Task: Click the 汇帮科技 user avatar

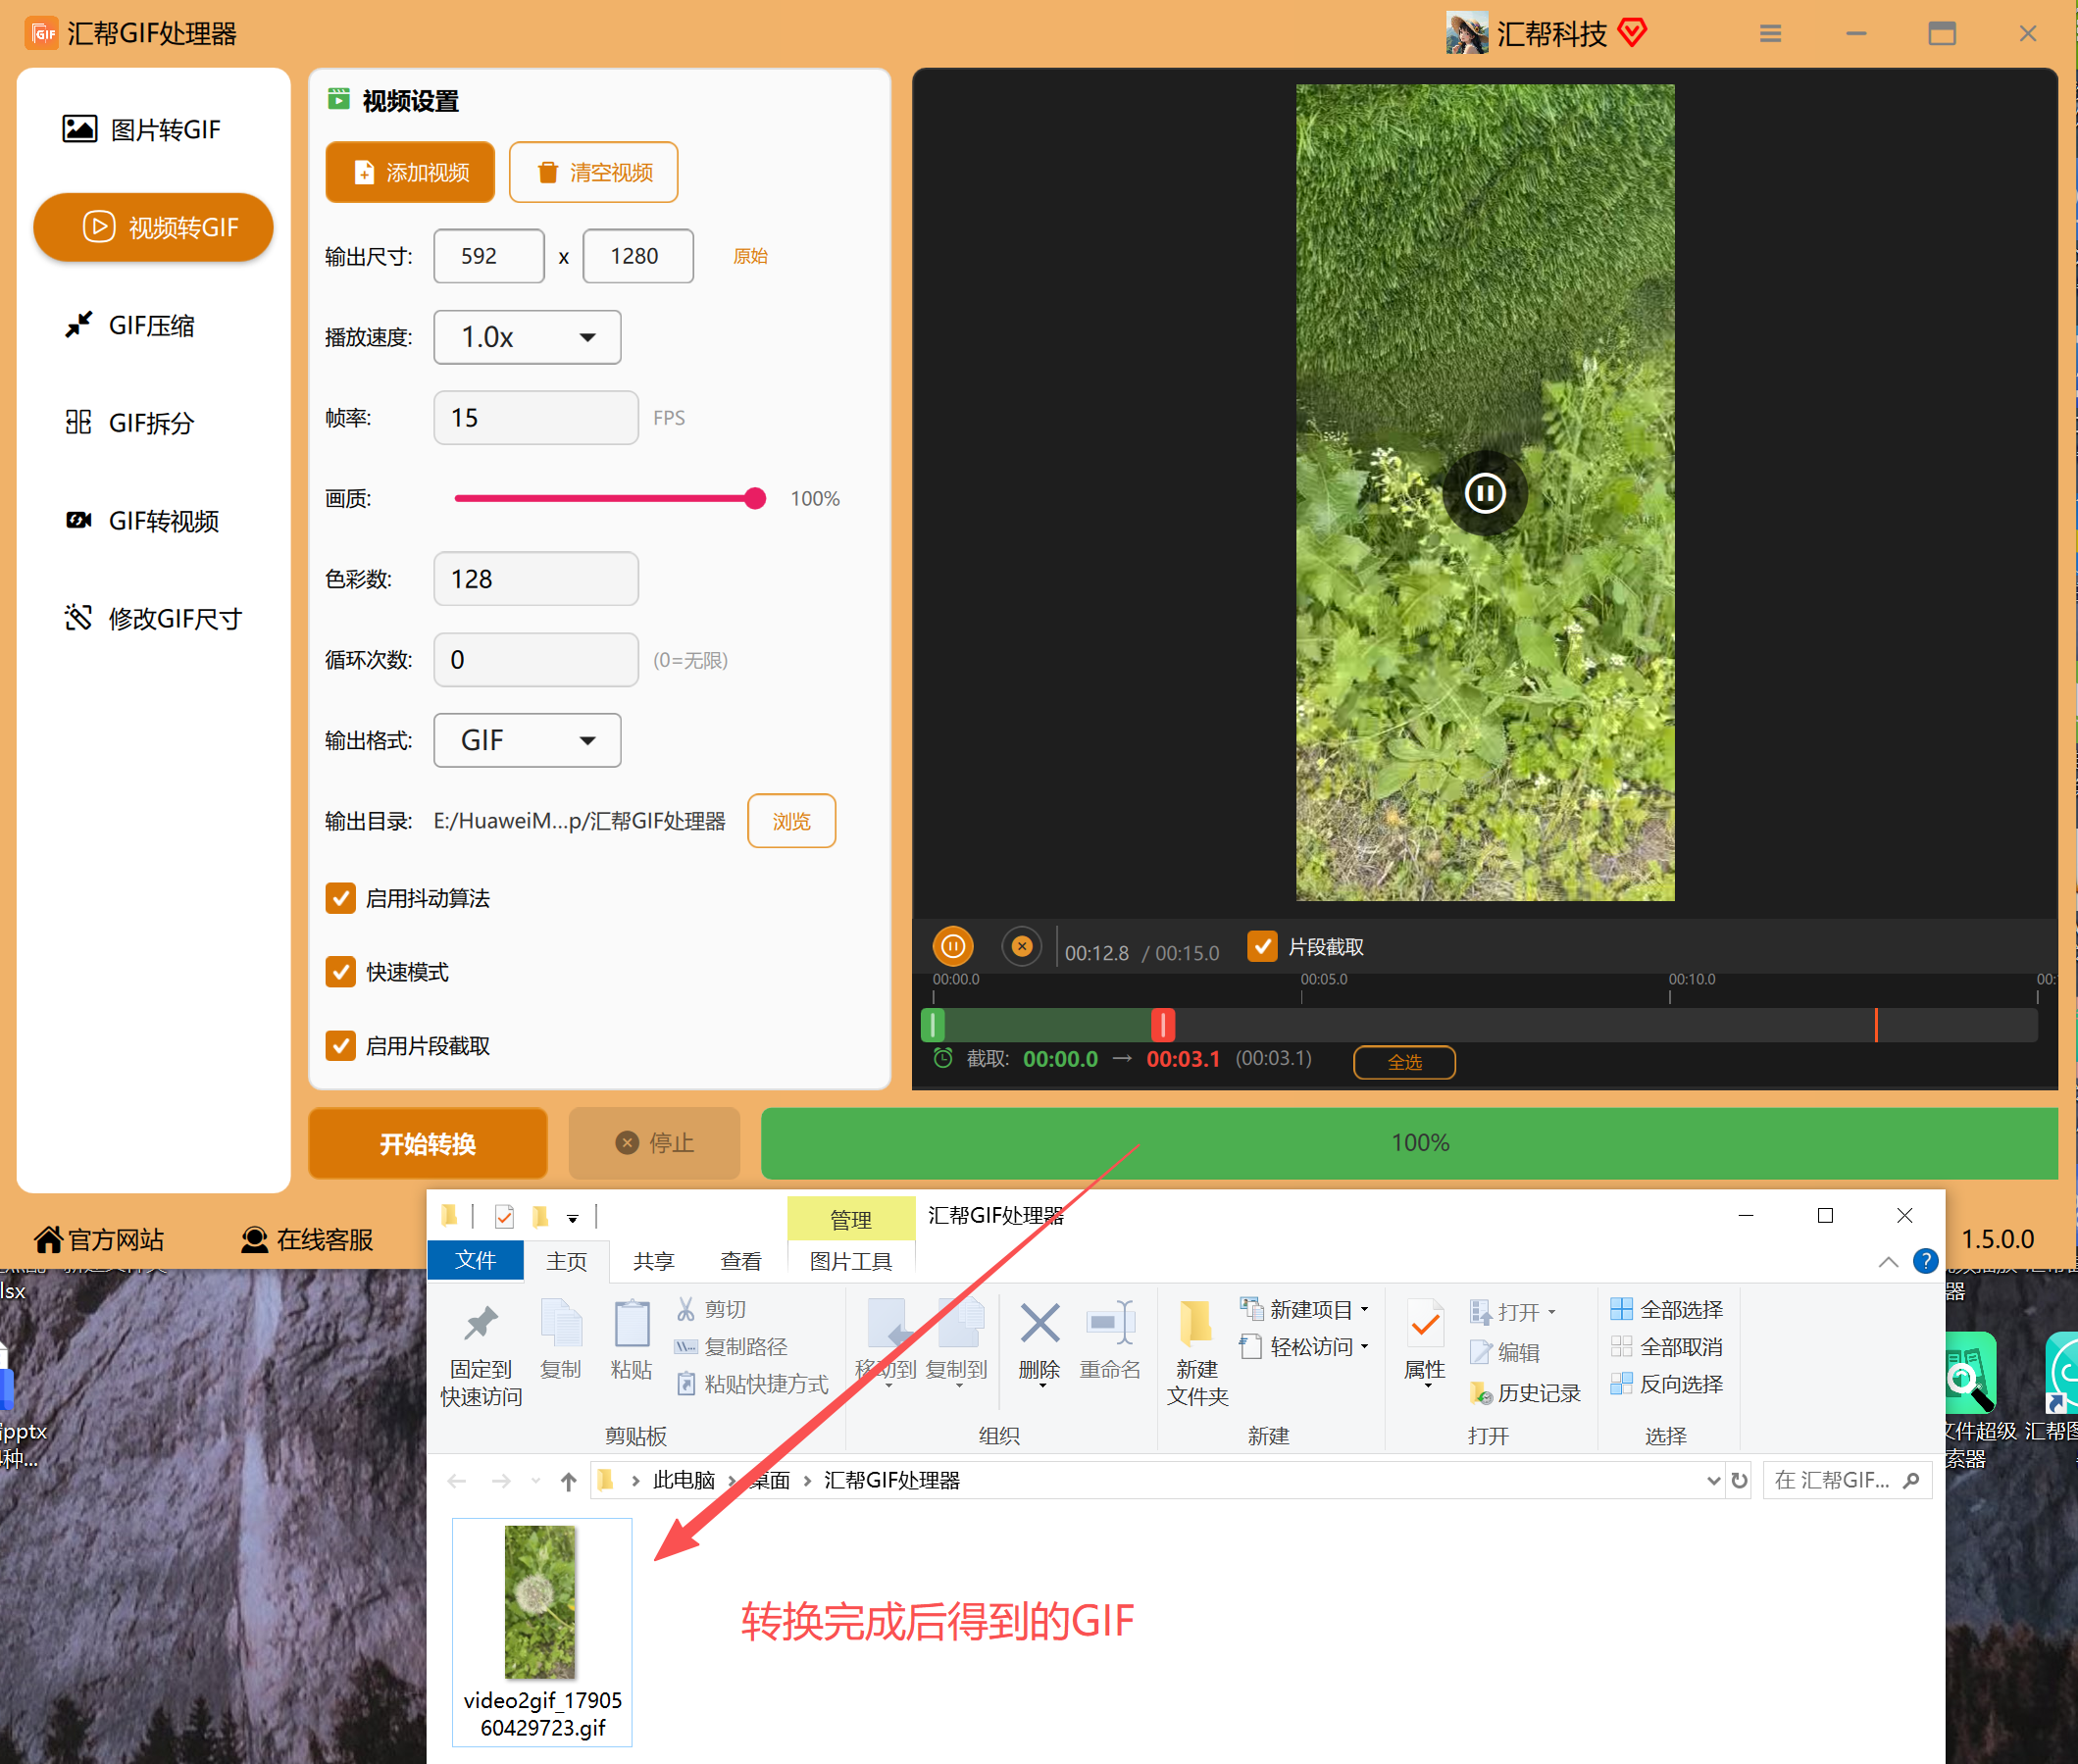Action: [1467, 33]
